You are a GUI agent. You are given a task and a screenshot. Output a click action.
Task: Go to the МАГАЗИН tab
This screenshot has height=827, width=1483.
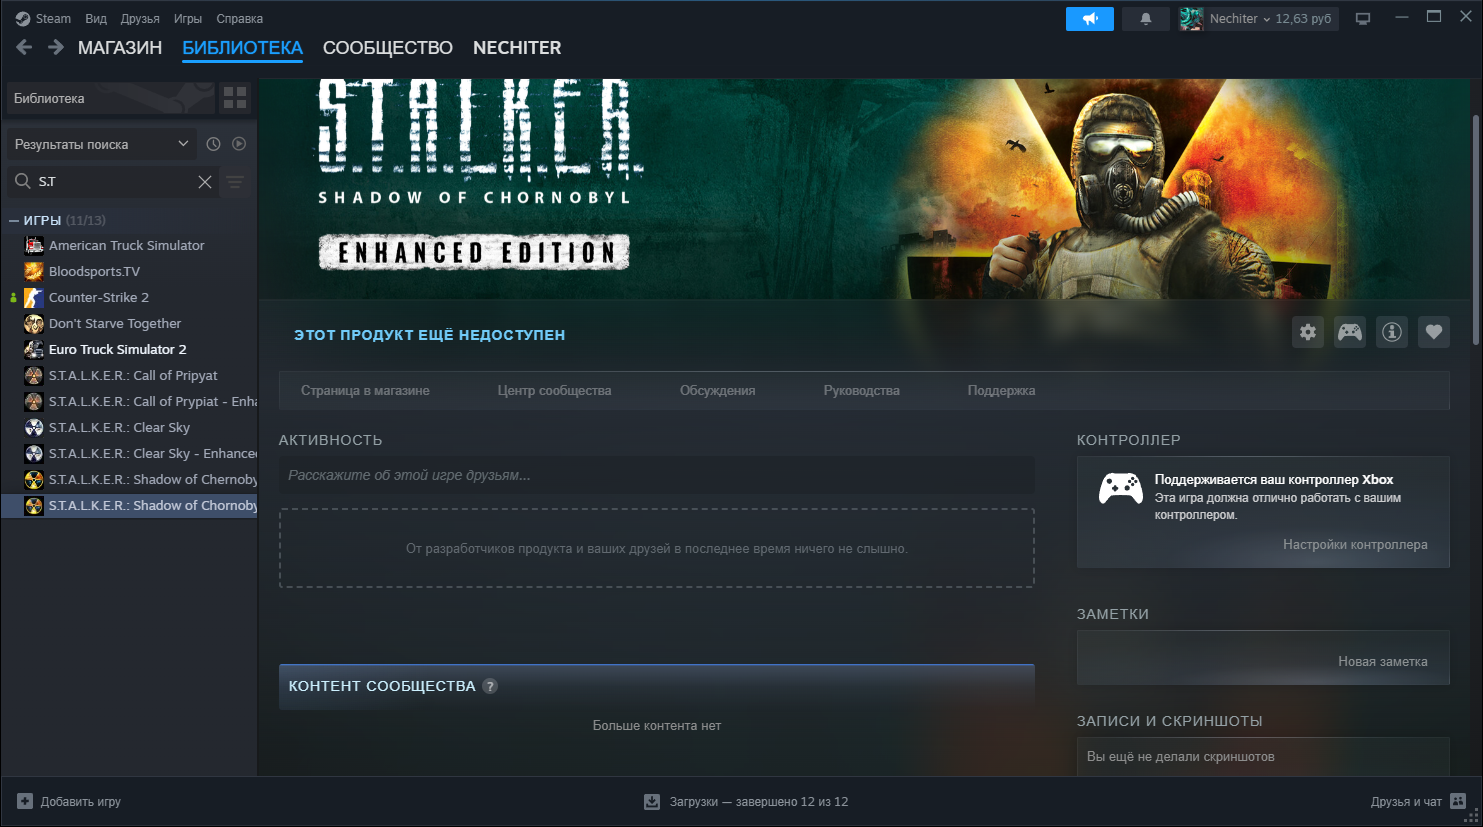(x=120, y=48)
